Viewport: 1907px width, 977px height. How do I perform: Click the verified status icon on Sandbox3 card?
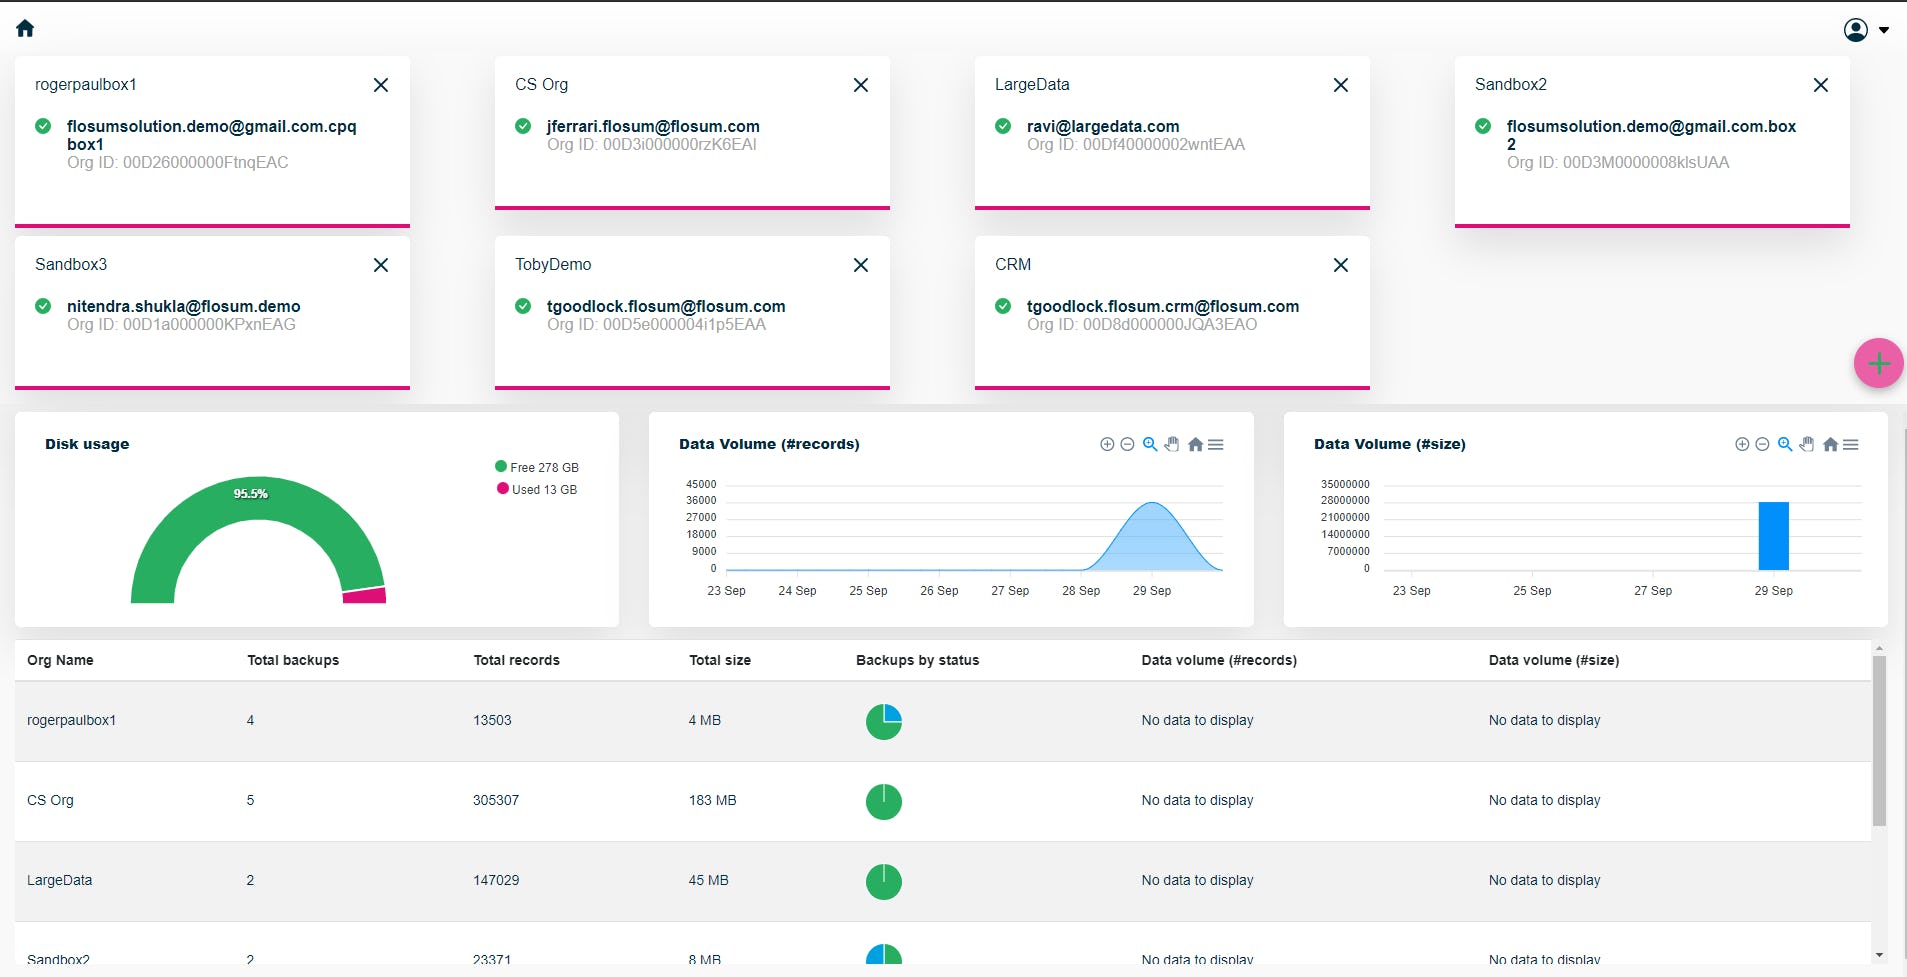coord(42,306)
